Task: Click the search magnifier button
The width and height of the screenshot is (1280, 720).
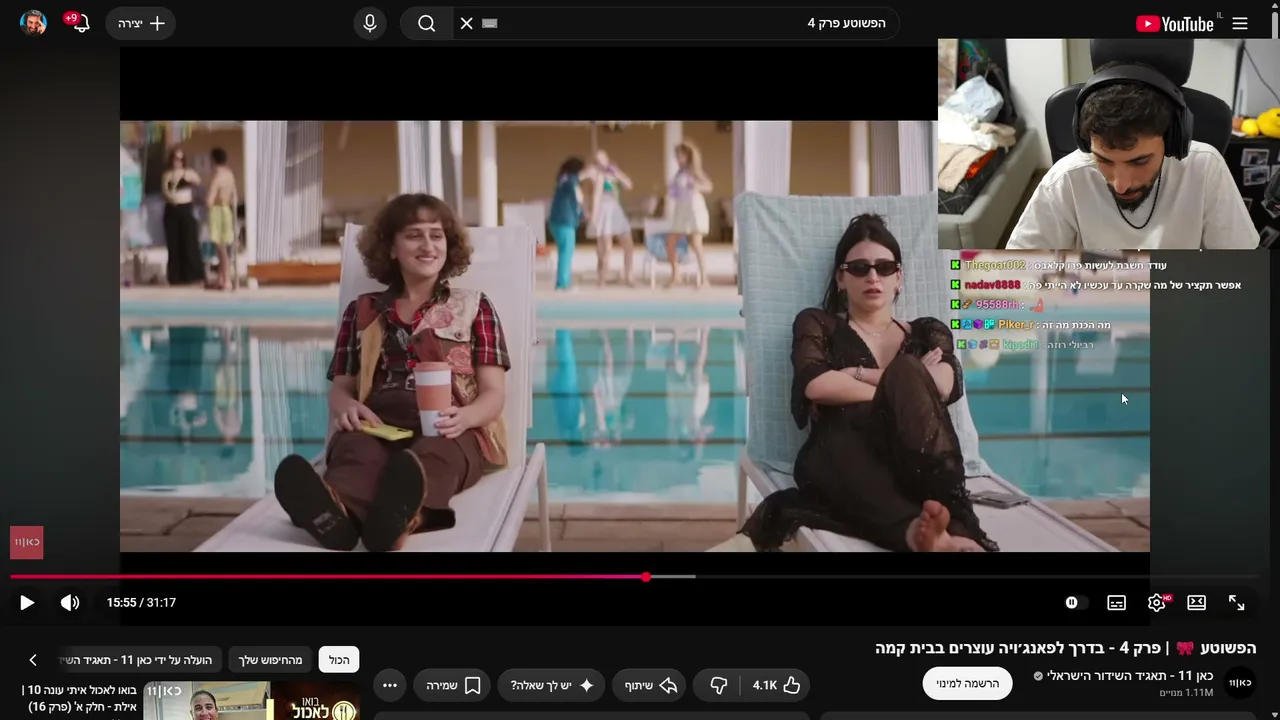Action: pyautogui.click(x=427, y=23)
